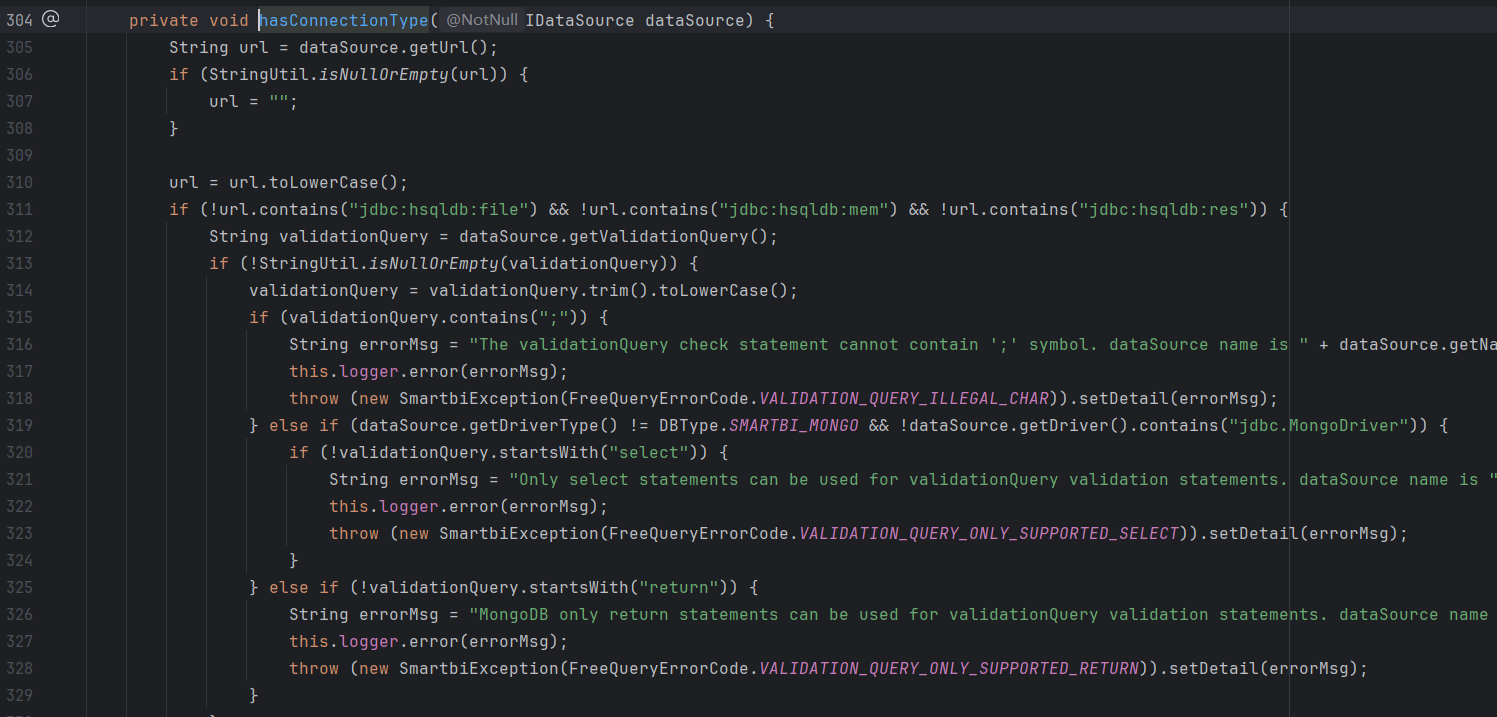Click the SMARTBI_MONGO enum constant
Image resolution: width=1497 pixels, height=717 pixels.
click(x=793, y=425)
